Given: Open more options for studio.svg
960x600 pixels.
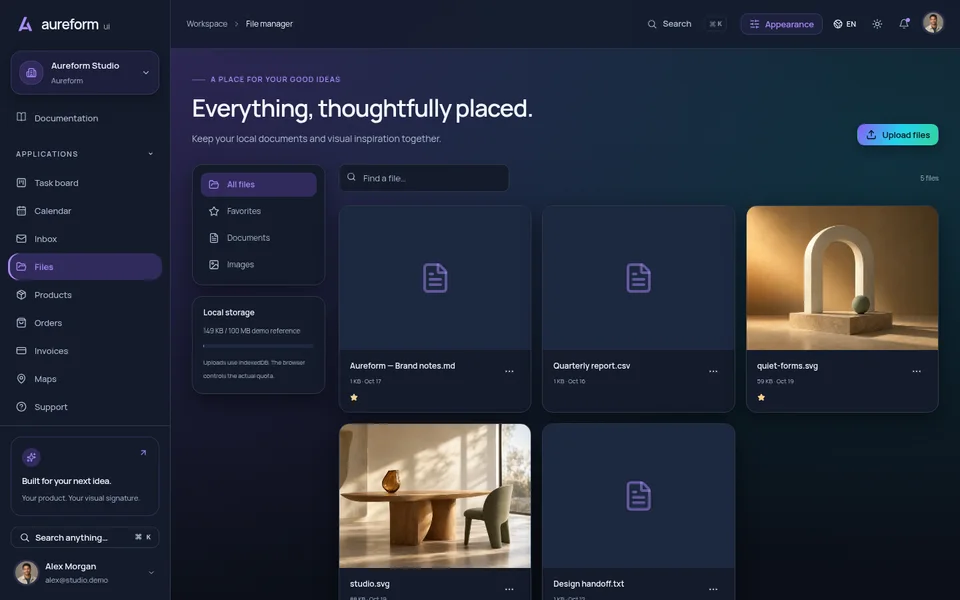Looking at the screenshot, I should coord(509,589).
